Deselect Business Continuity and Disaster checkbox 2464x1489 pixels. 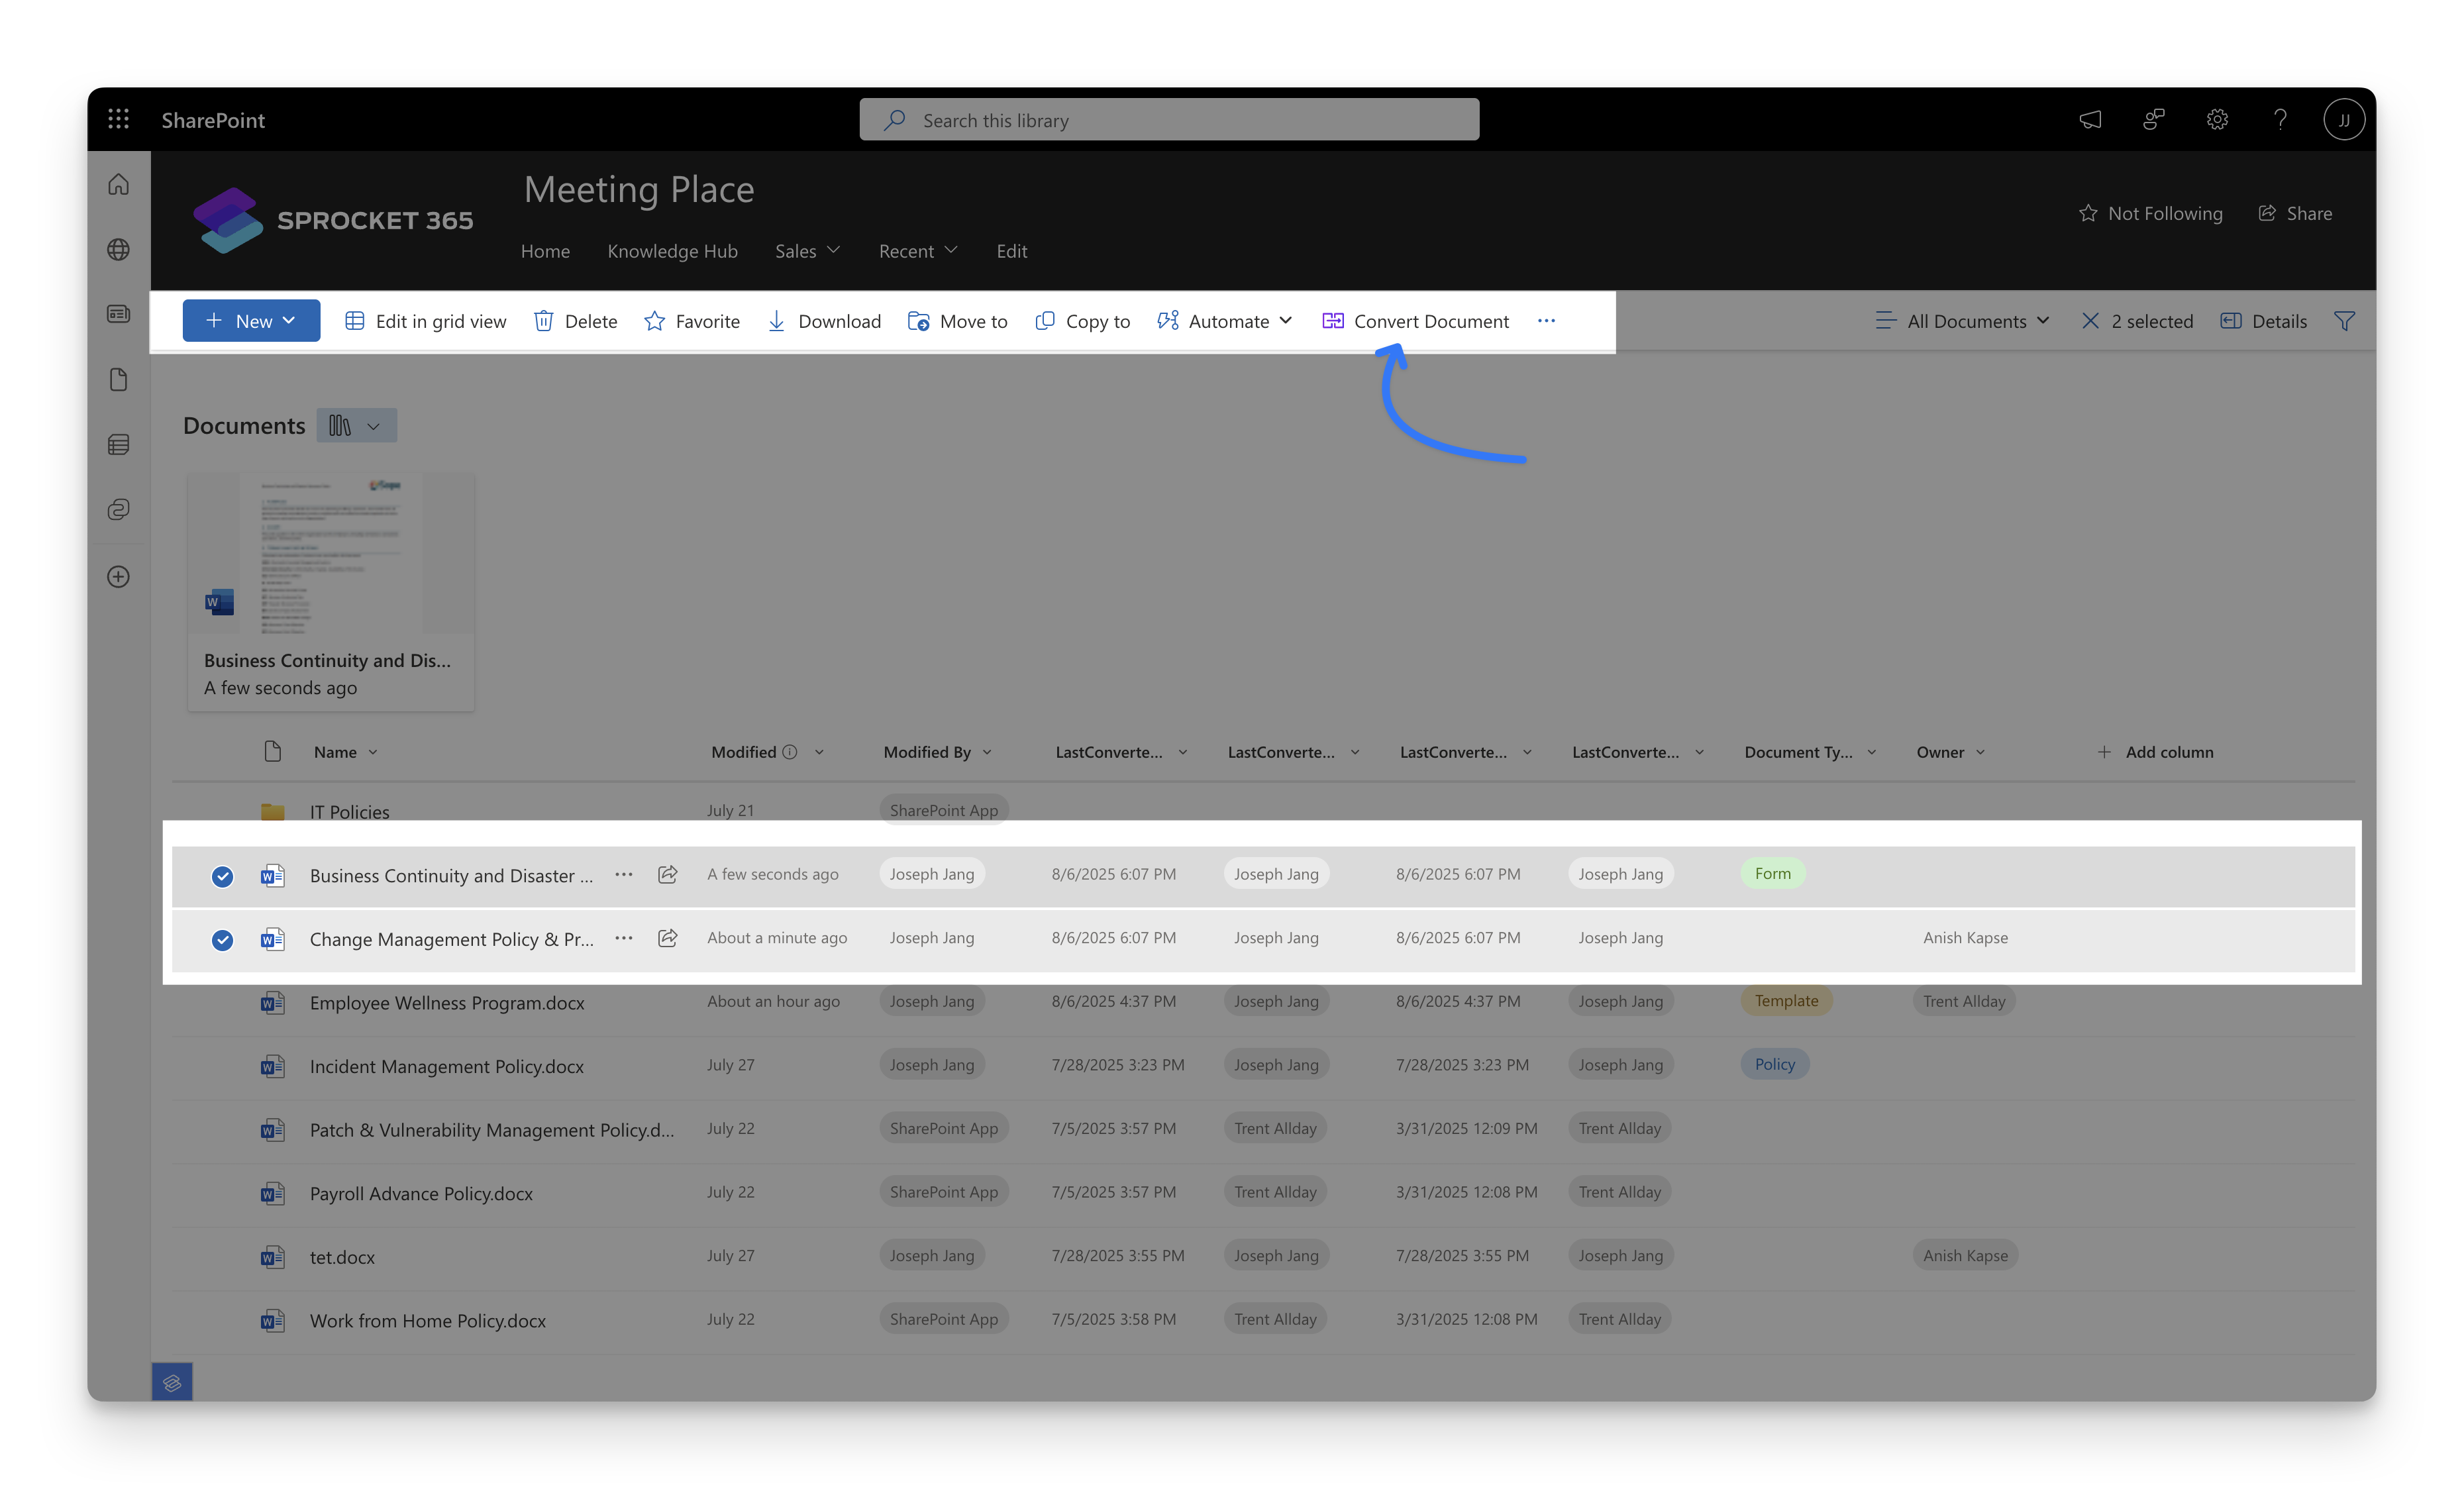coord(222,876)
